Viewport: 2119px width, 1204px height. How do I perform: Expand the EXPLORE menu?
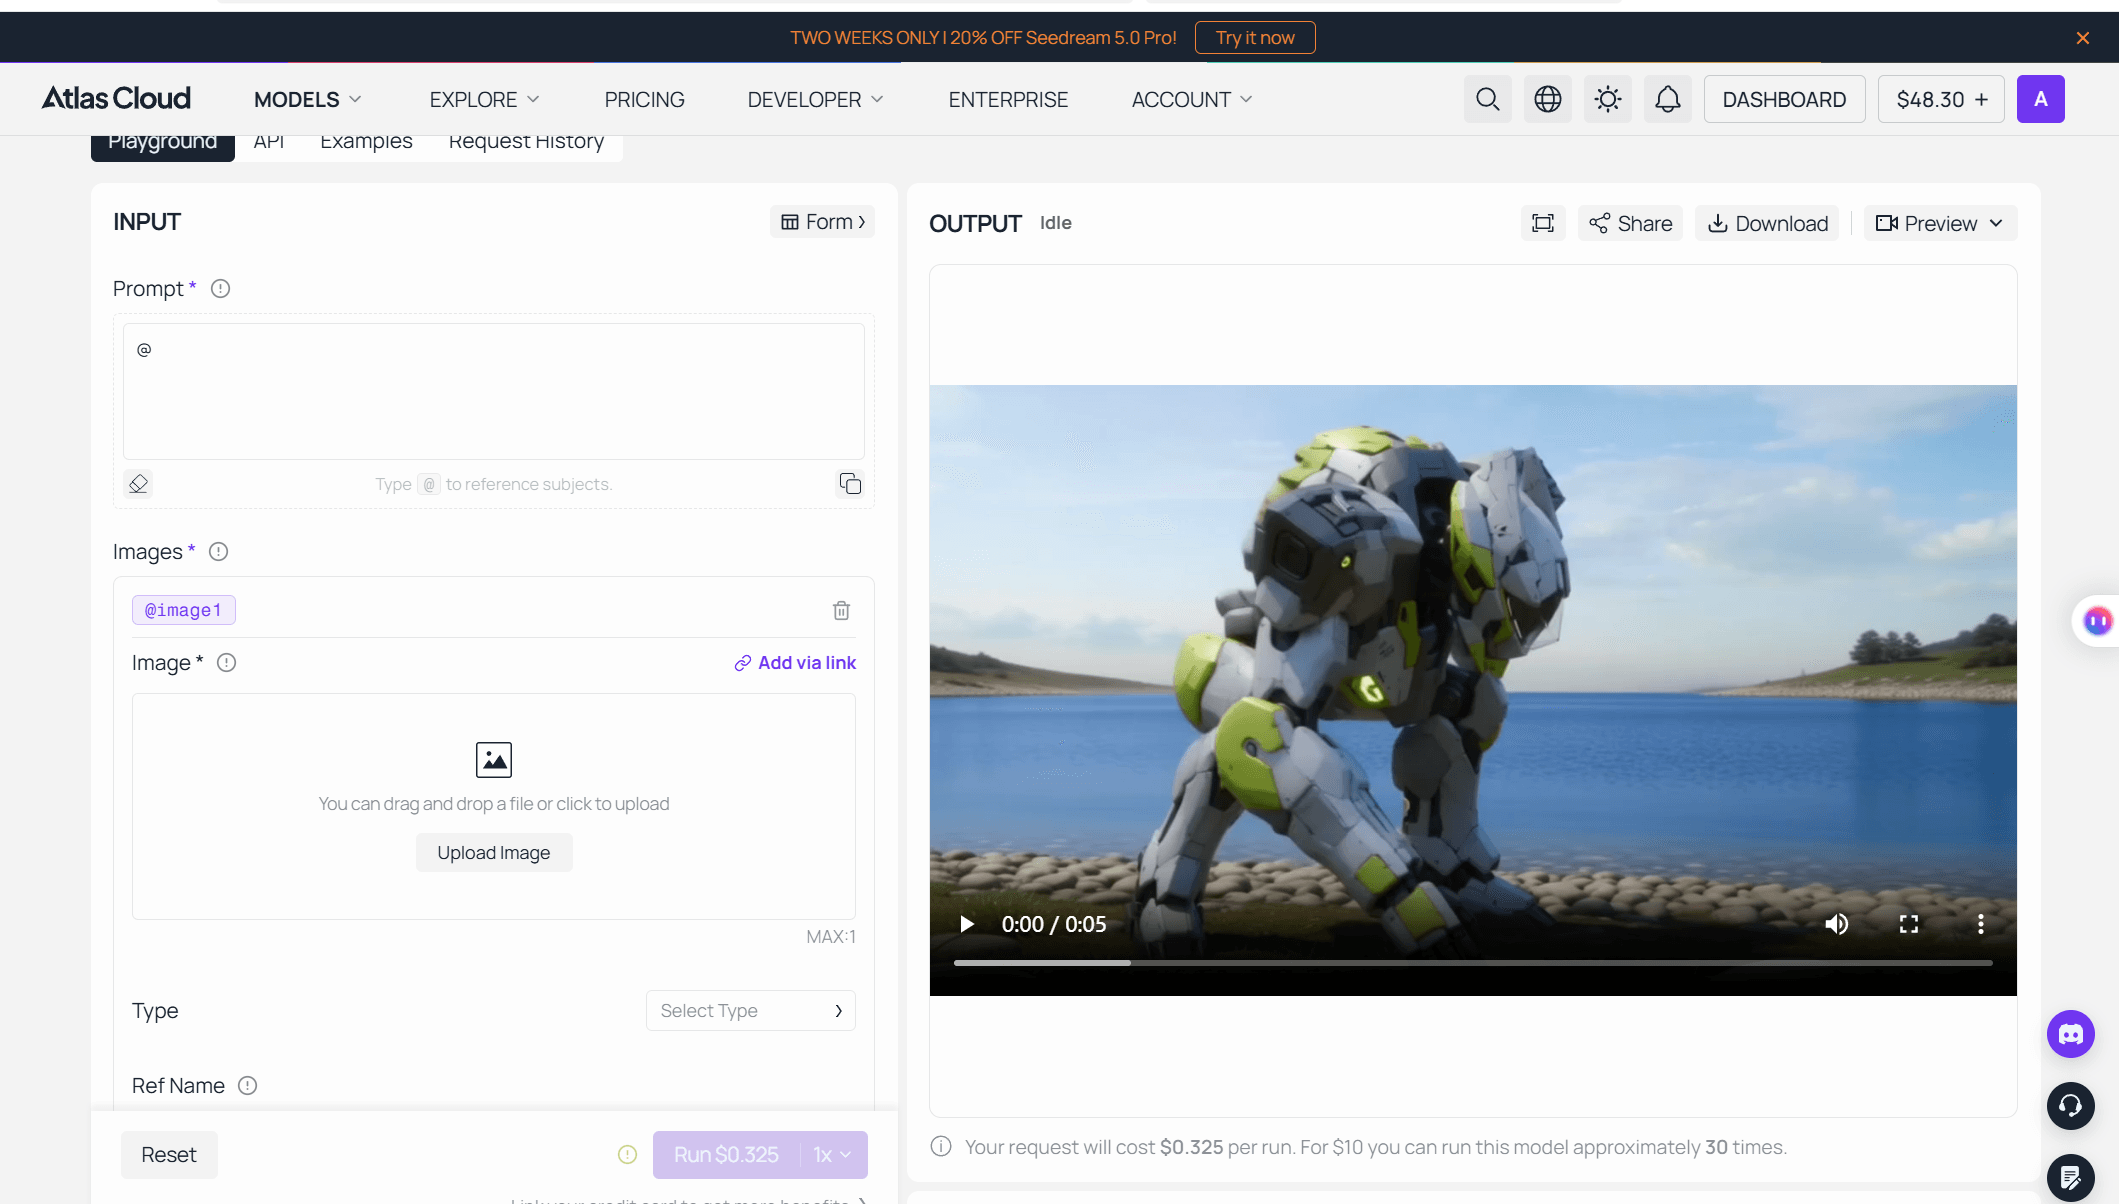point(484,100)
